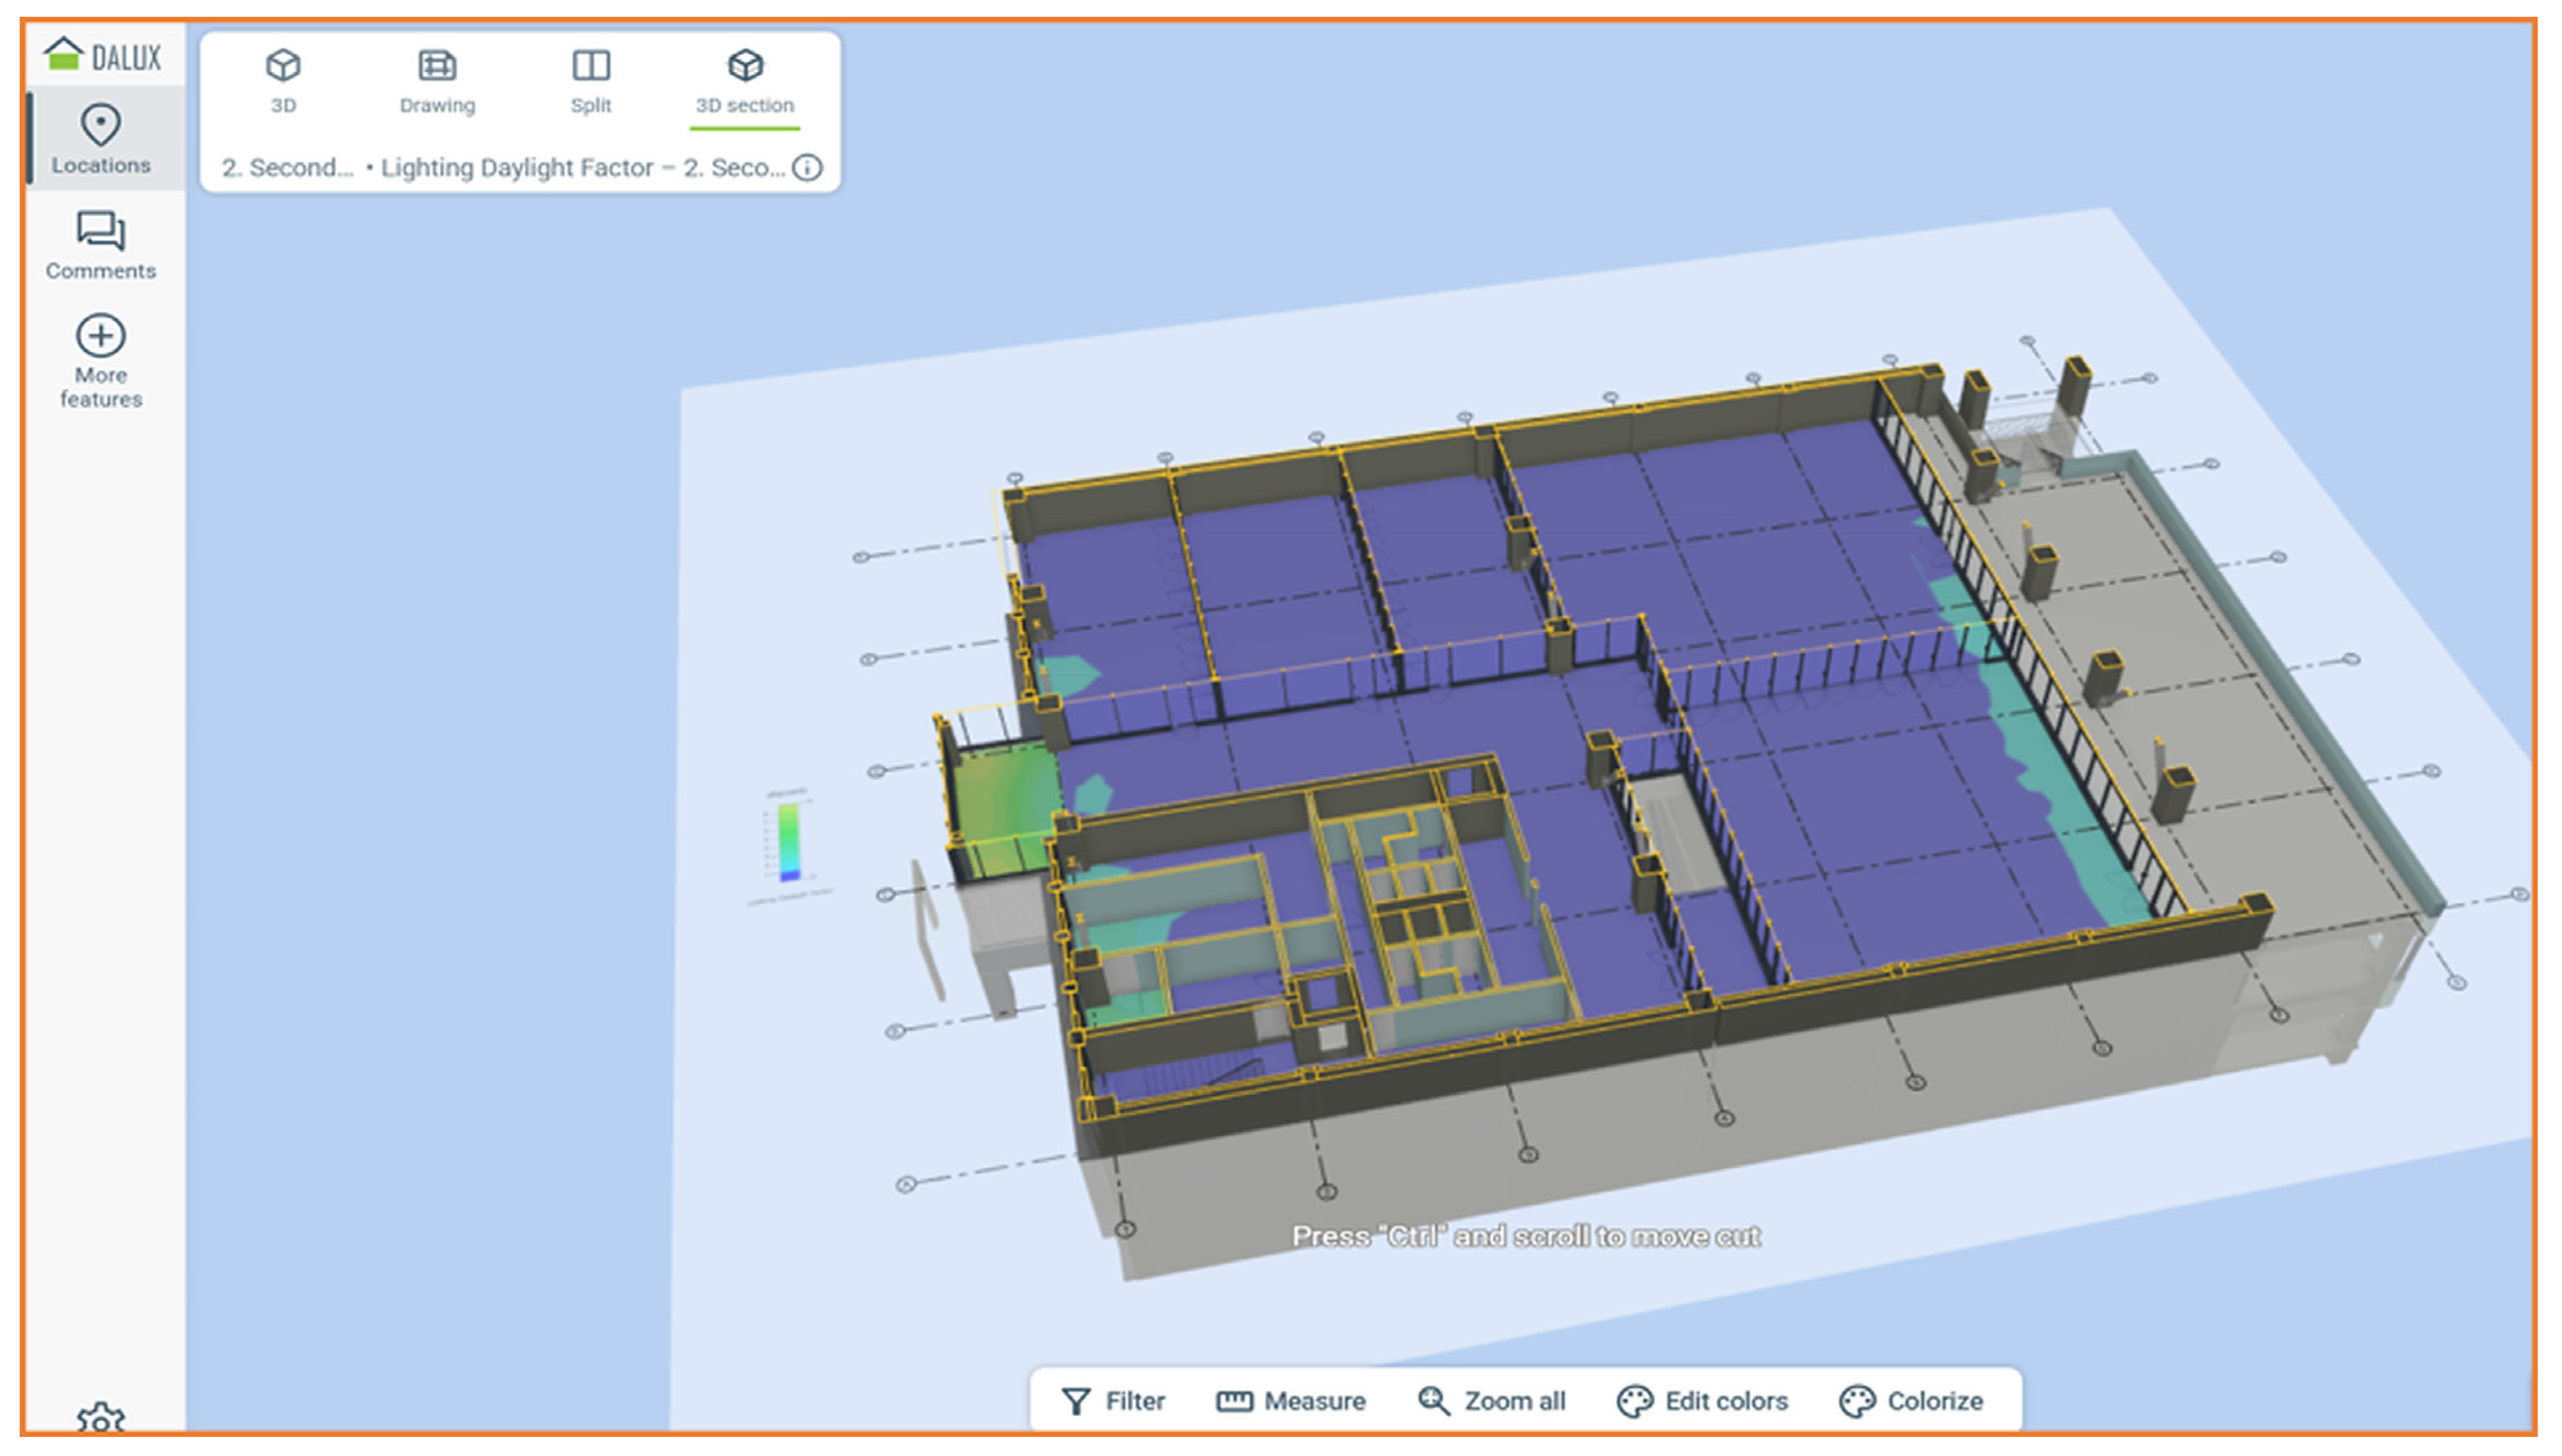Open the Locations panel
2562x1456 pixels.
point(101,139)
